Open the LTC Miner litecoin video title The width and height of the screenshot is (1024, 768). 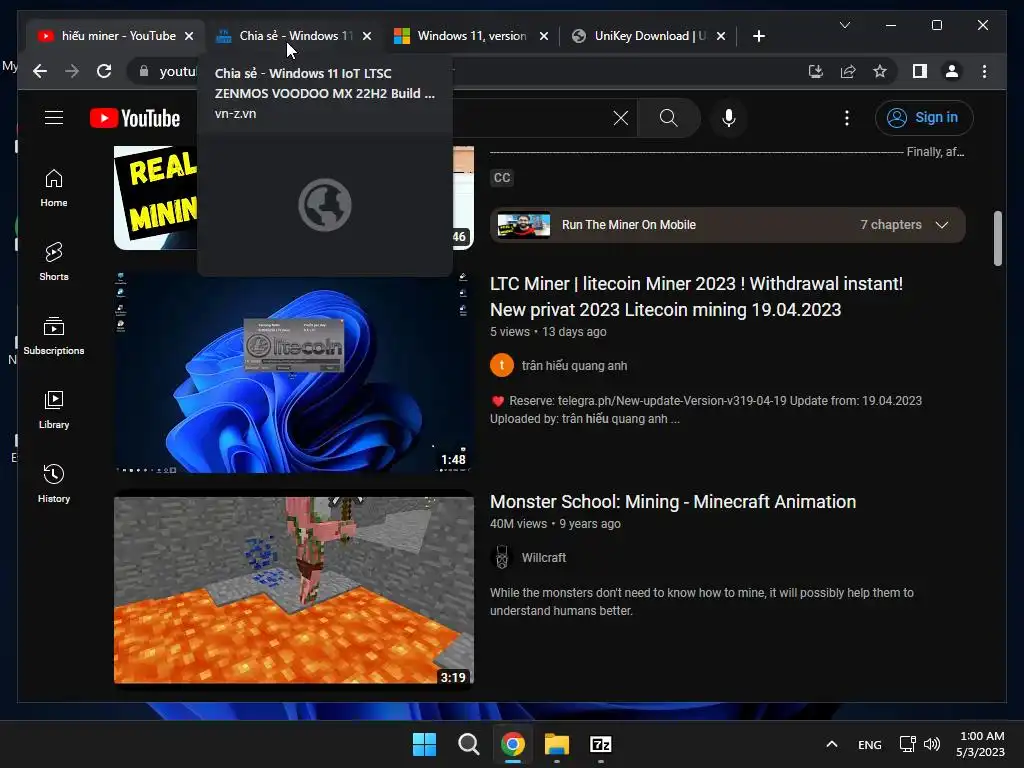[696, 296]
